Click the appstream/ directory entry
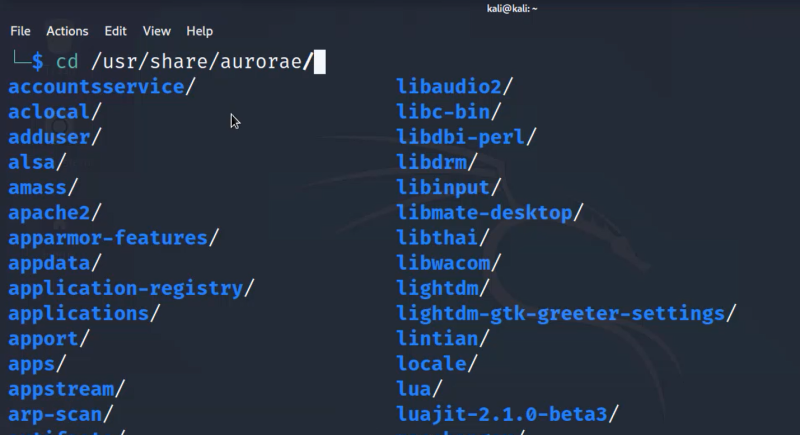 (x=66, y=390)
